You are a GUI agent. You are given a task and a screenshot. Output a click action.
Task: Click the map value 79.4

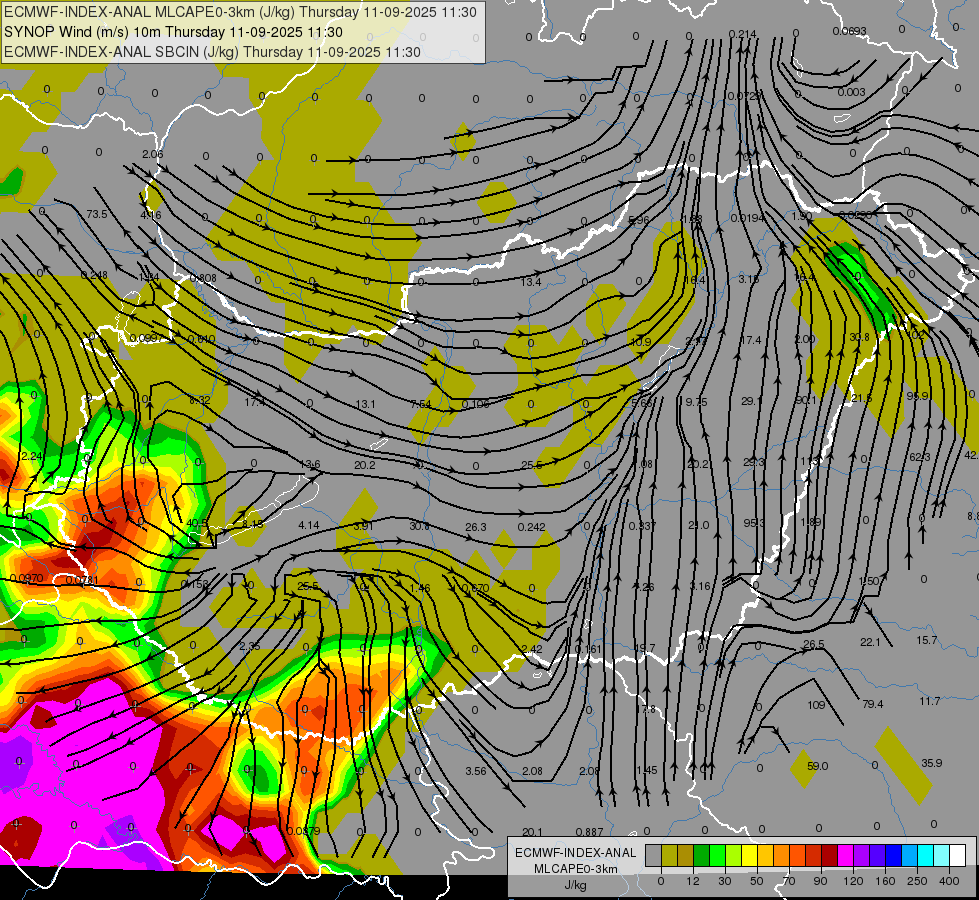coord(872,705)
